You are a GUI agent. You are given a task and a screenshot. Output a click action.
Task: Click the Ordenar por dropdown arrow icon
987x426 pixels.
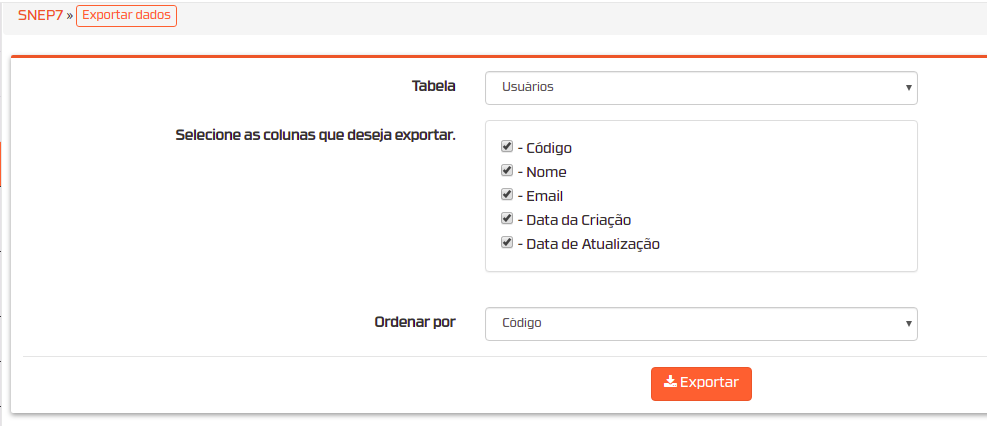coord(908,323)
